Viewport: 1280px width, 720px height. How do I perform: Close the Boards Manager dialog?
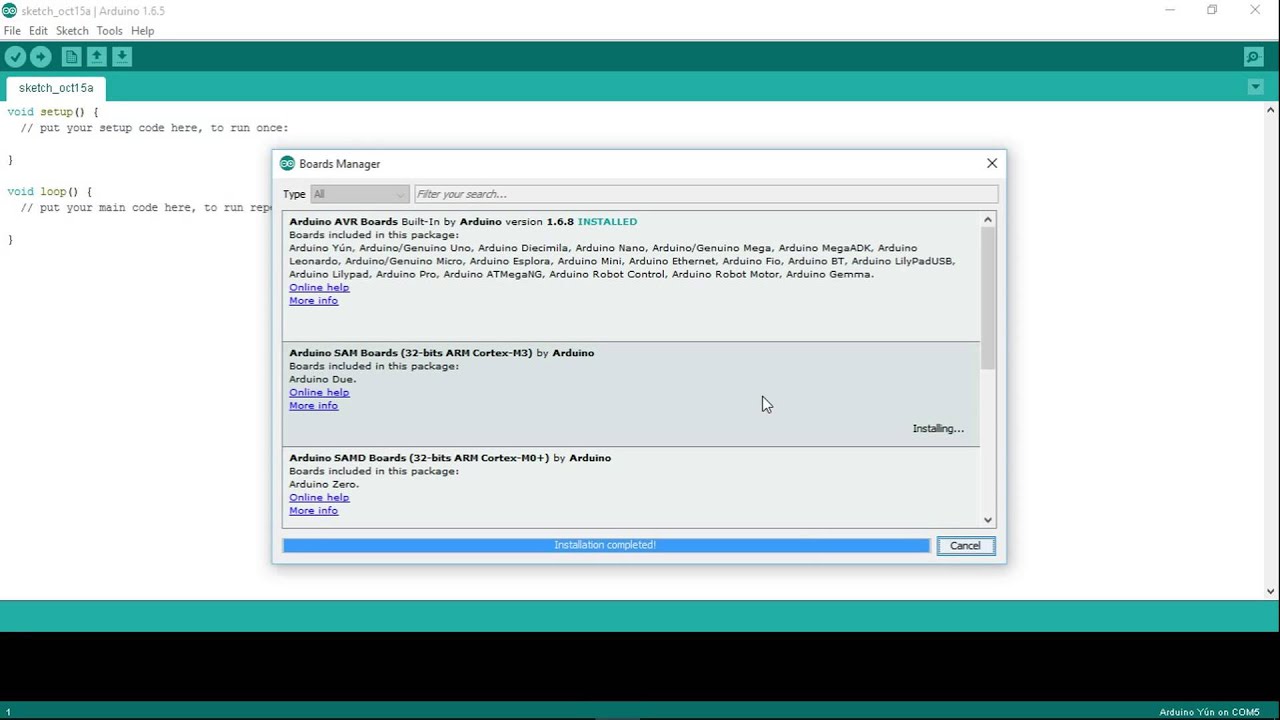click(x=992, y=163)
